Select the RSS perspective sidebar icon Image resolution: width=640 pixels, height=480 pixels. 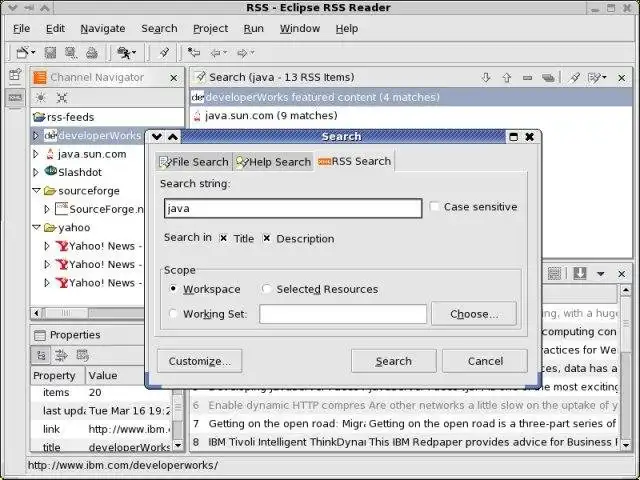pyautogui.click(x=15, y=98)
